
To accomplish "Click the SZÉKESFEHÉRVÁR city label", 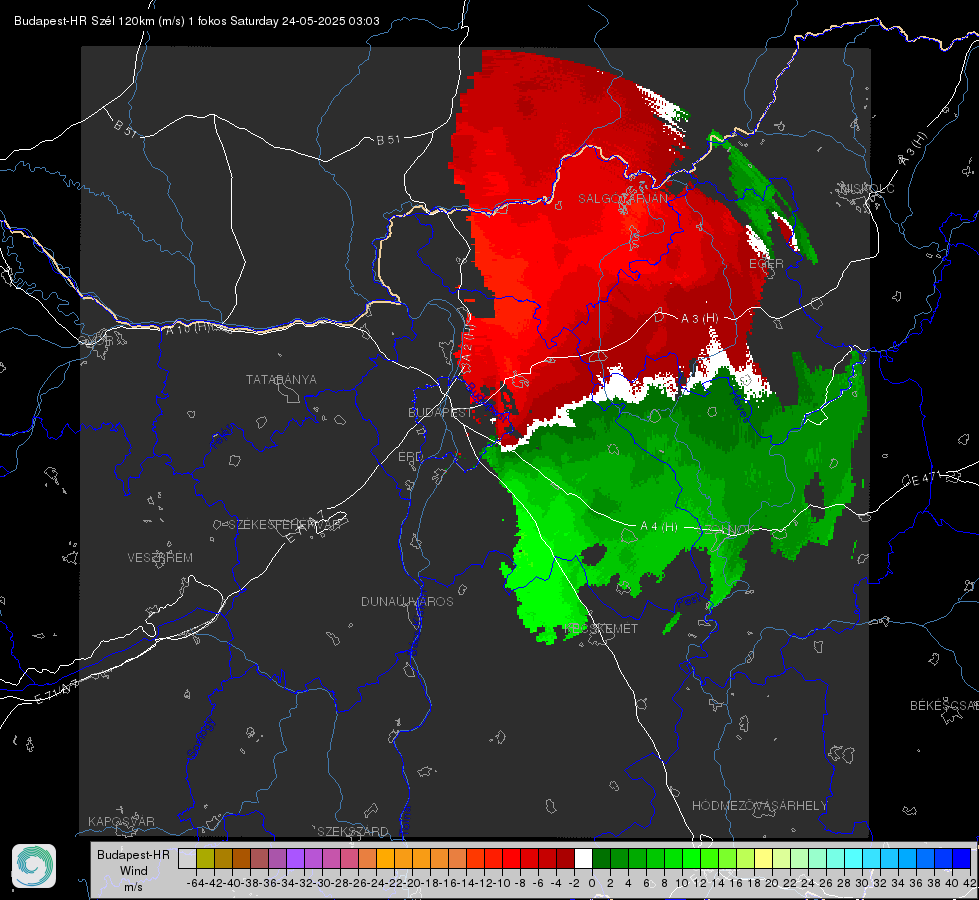I will pyautogui.click(x=283, y=524).
